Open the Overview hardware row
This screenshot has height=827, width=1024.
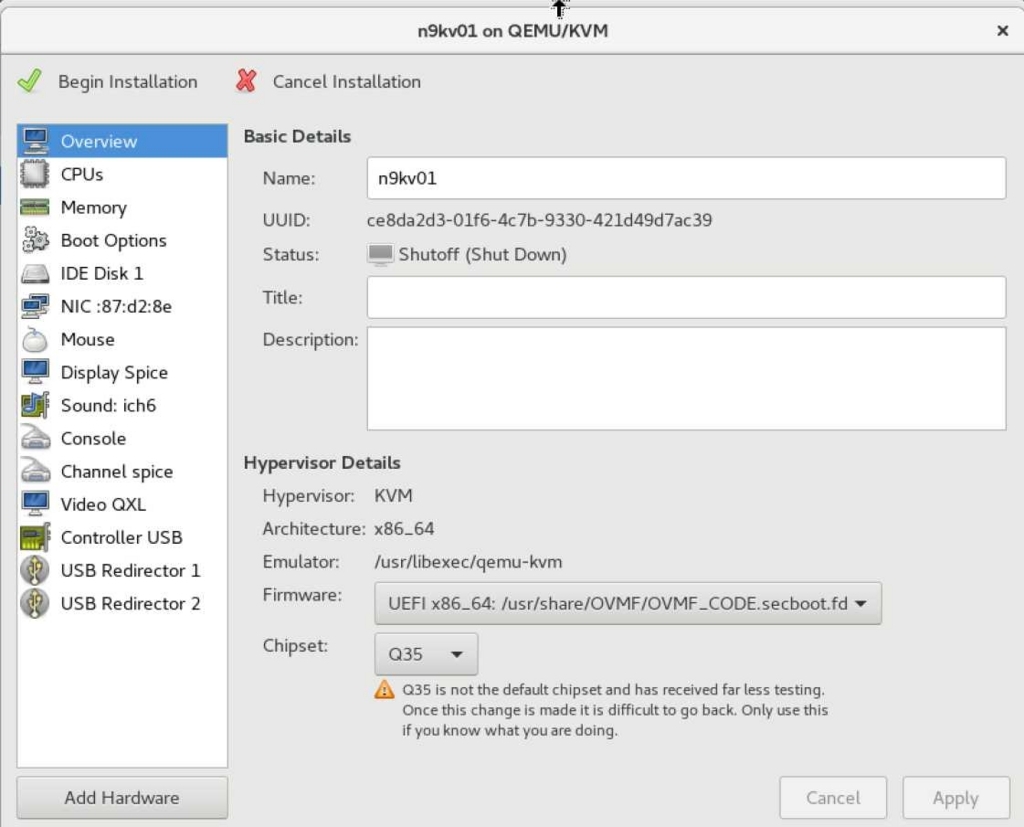pos(122,141)
